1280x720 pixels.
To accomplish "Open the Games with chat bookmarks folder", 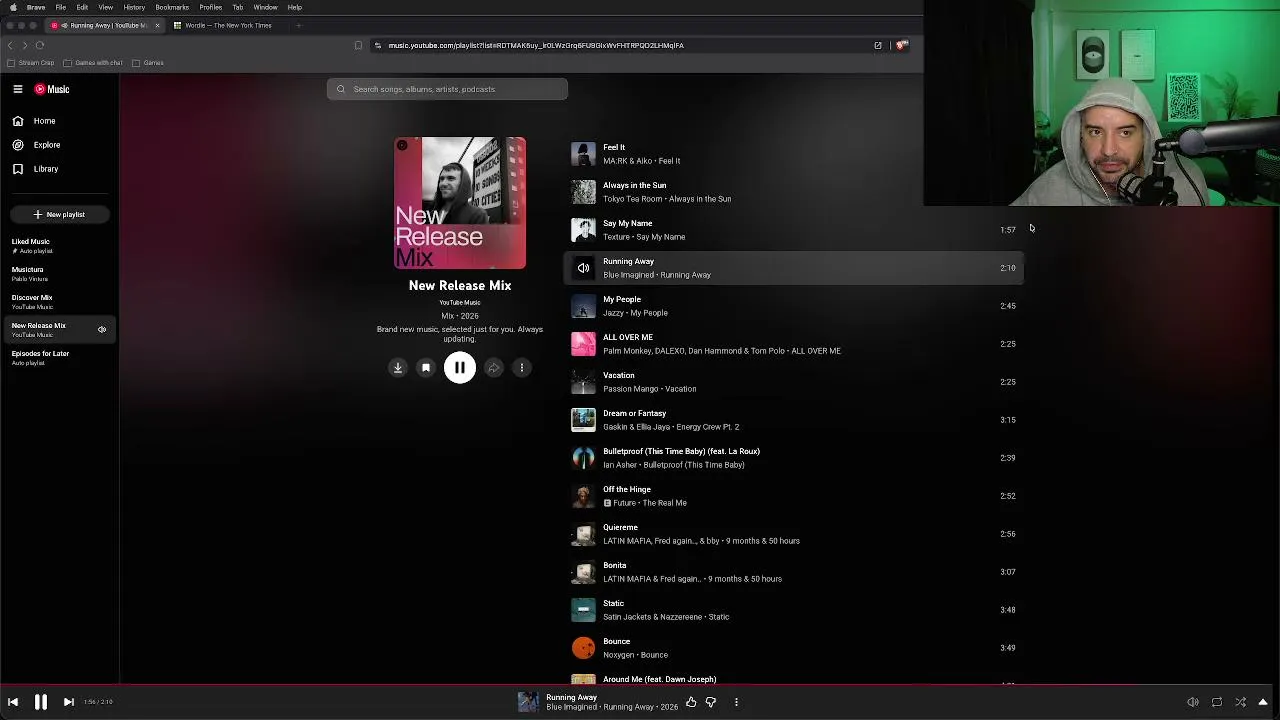I will 92,63.
